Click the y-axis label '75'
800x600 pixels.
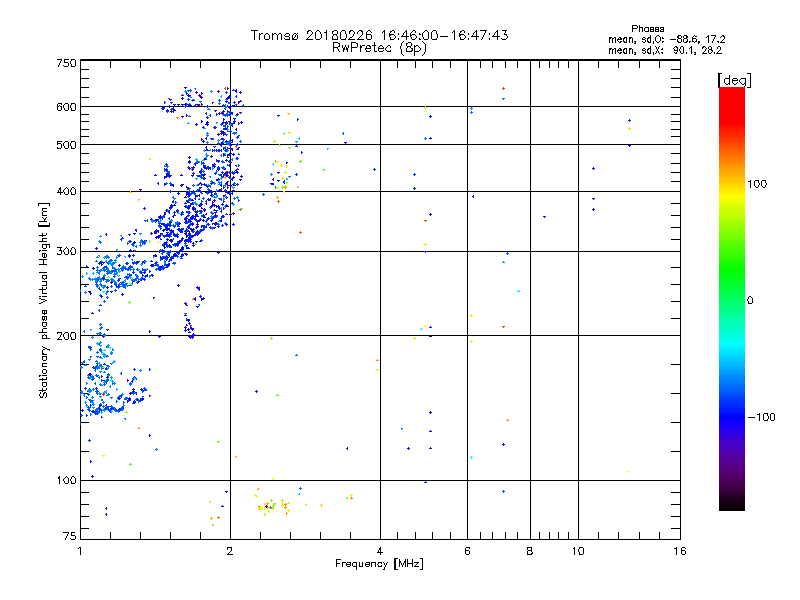(x=70, y=536)
